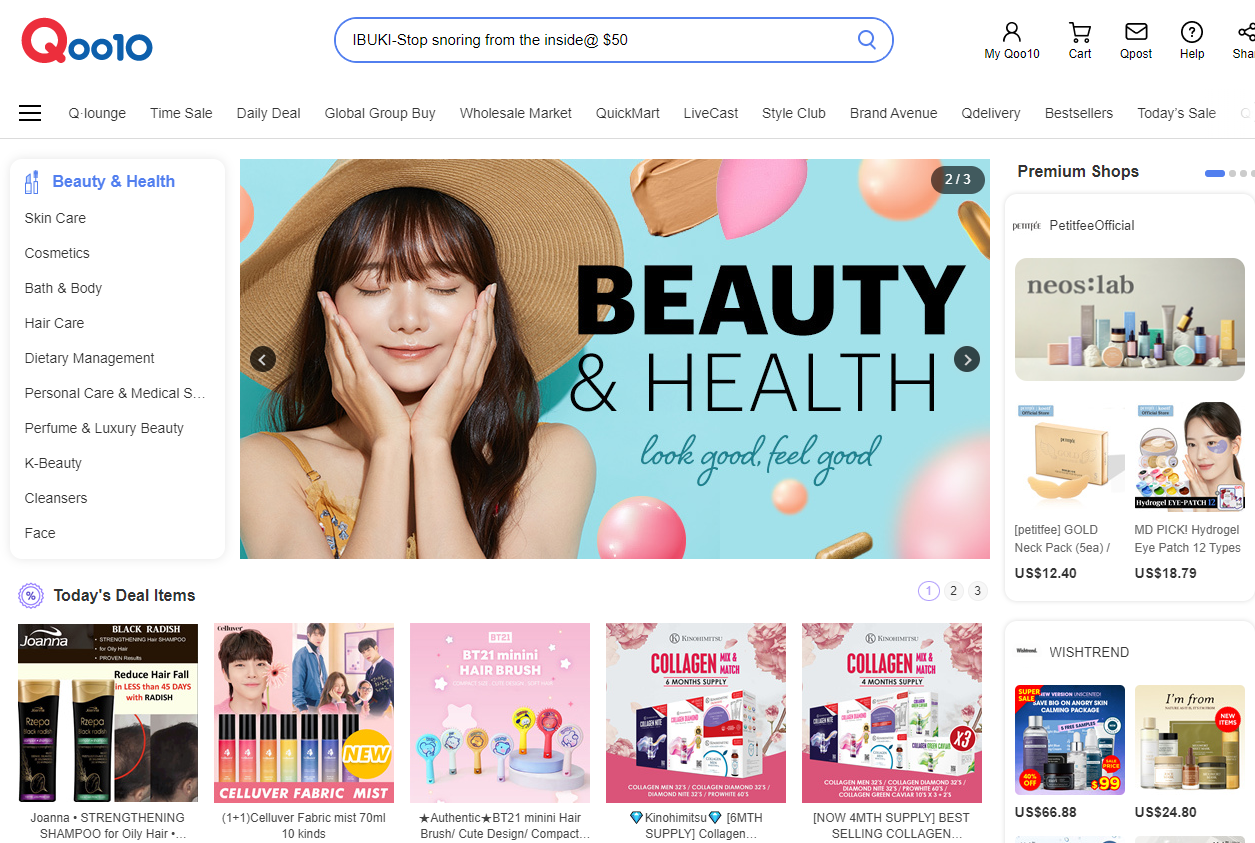Viewport: 1255px width, 843px height.
Task: Select Bestsellers in top navigation
Action: click(x=1078, y=113)
